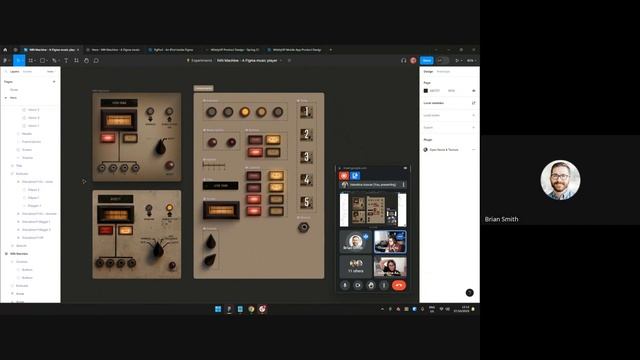Click the user avatar in Figma toolbar
This screenshot has width=640, height=360.
coord(413,60)
